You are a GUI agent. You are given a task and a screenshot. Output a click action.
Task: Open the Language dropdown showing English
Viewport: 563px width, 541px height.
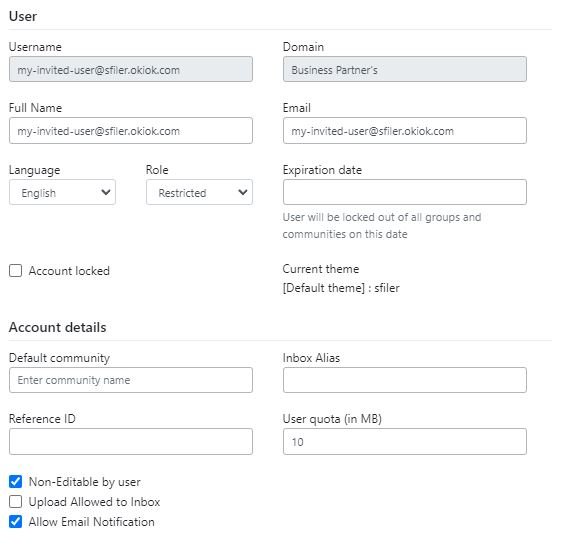point(62,192)
